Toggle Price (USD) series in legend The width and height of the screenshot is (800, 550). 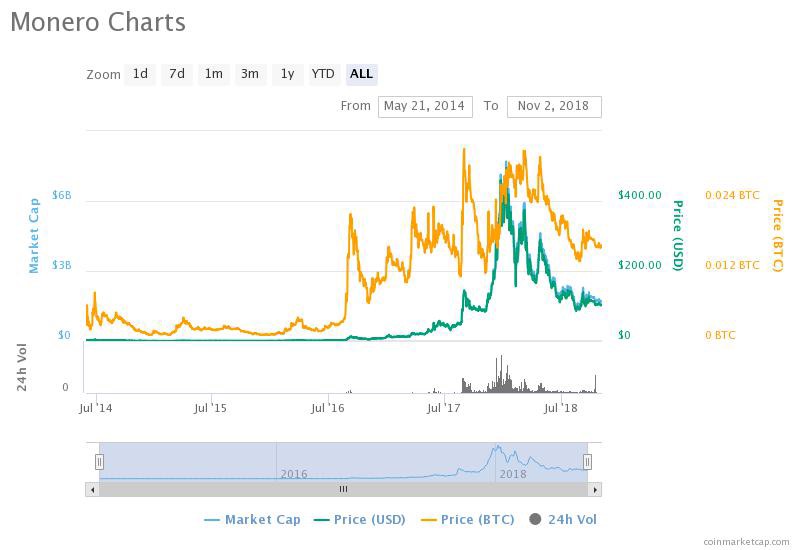point(360,519)
